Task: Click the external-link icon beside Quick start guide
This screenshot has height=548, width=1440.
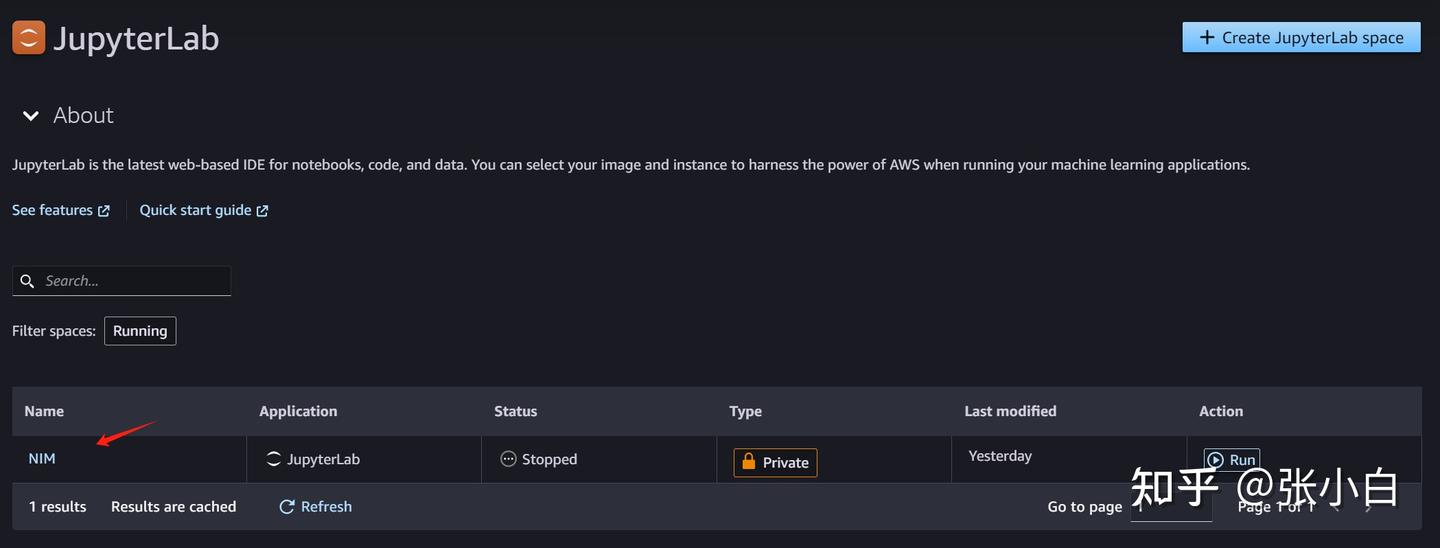Action: 262,211
